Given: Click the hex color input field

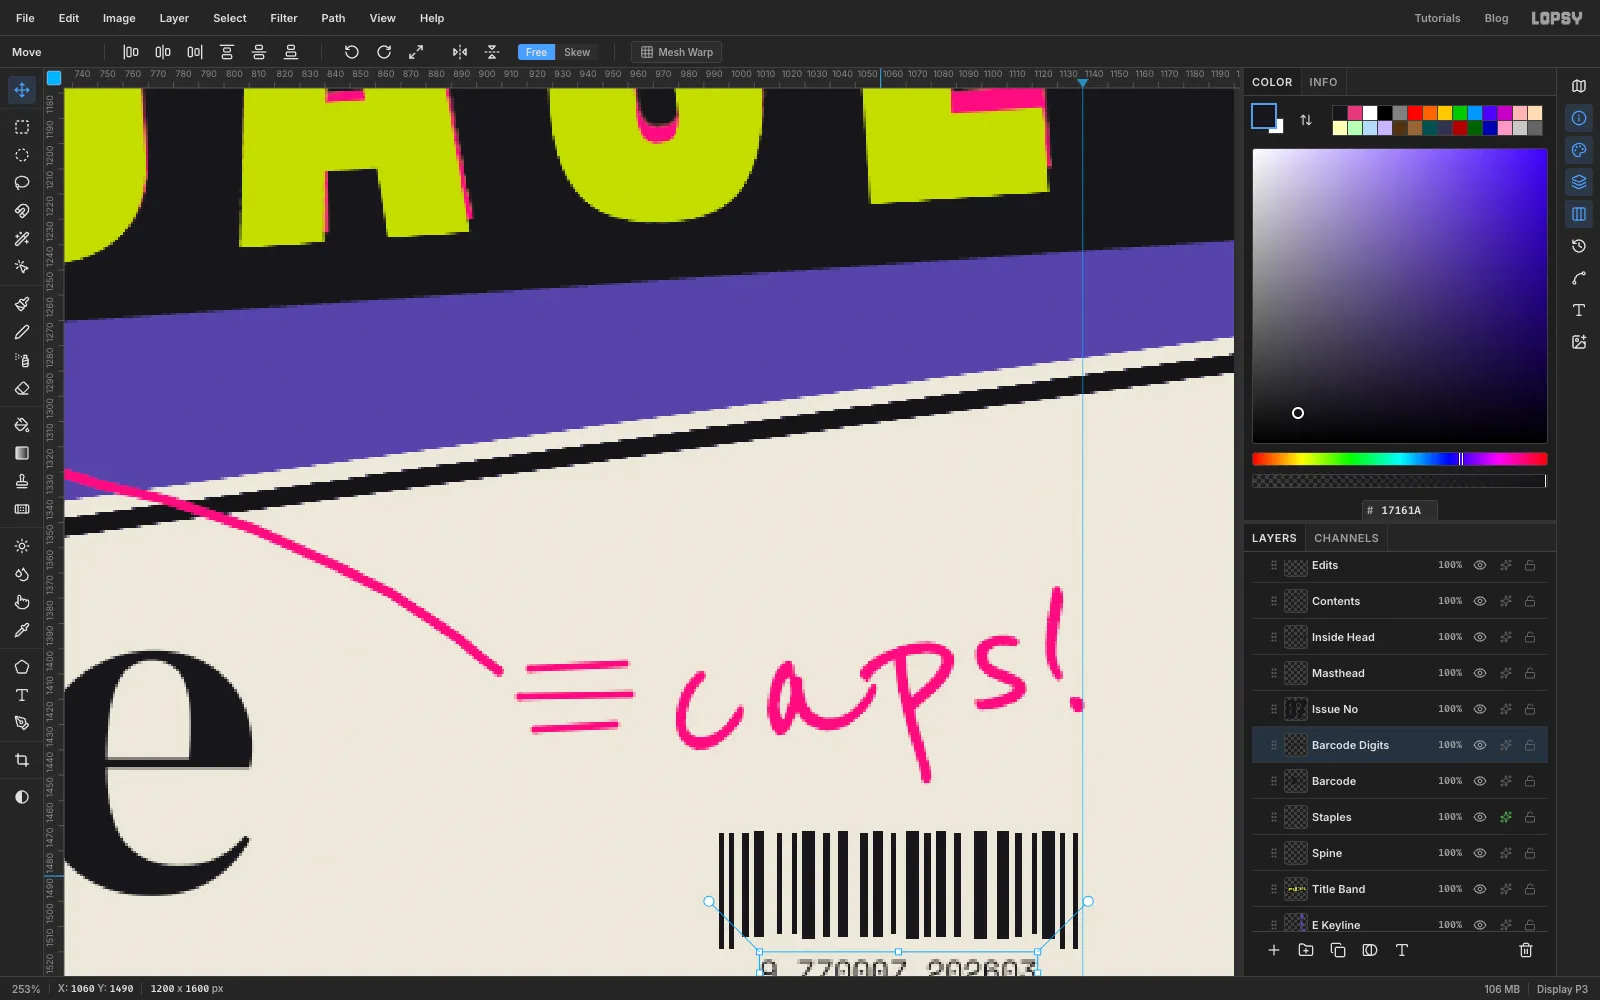Looking at the screenshot, I should [1400, 510].
